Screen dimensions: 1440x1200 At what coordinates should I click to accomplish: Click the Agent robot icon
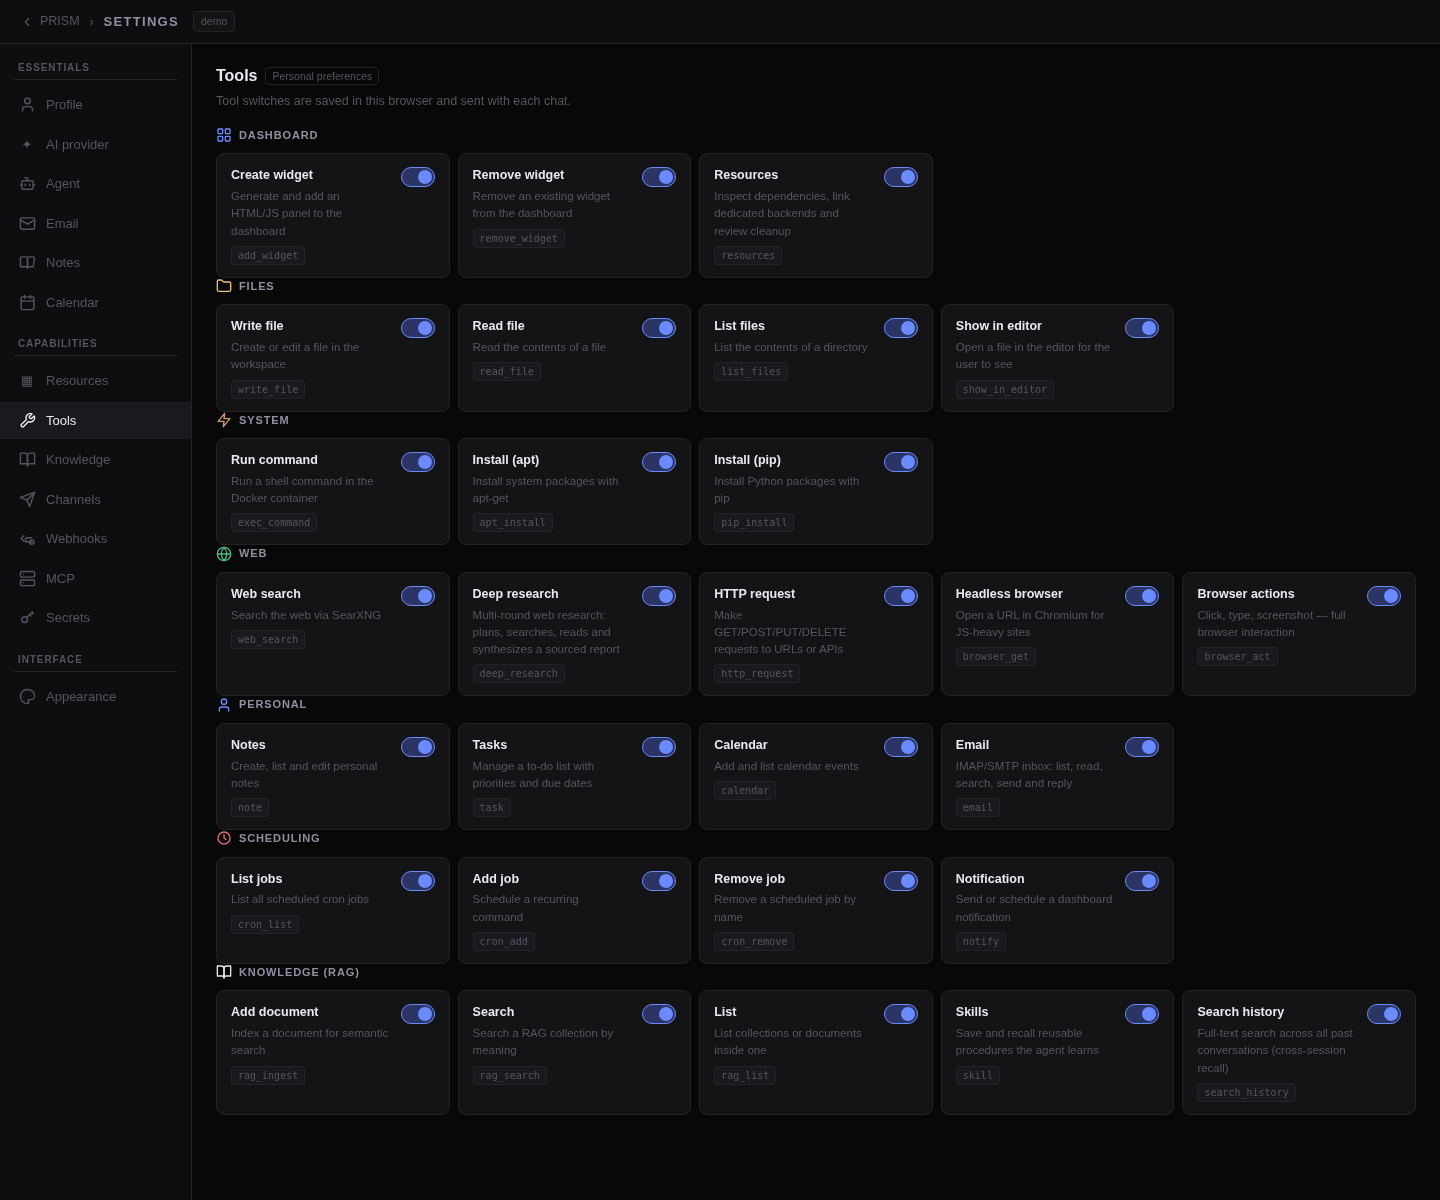point(27,184)
